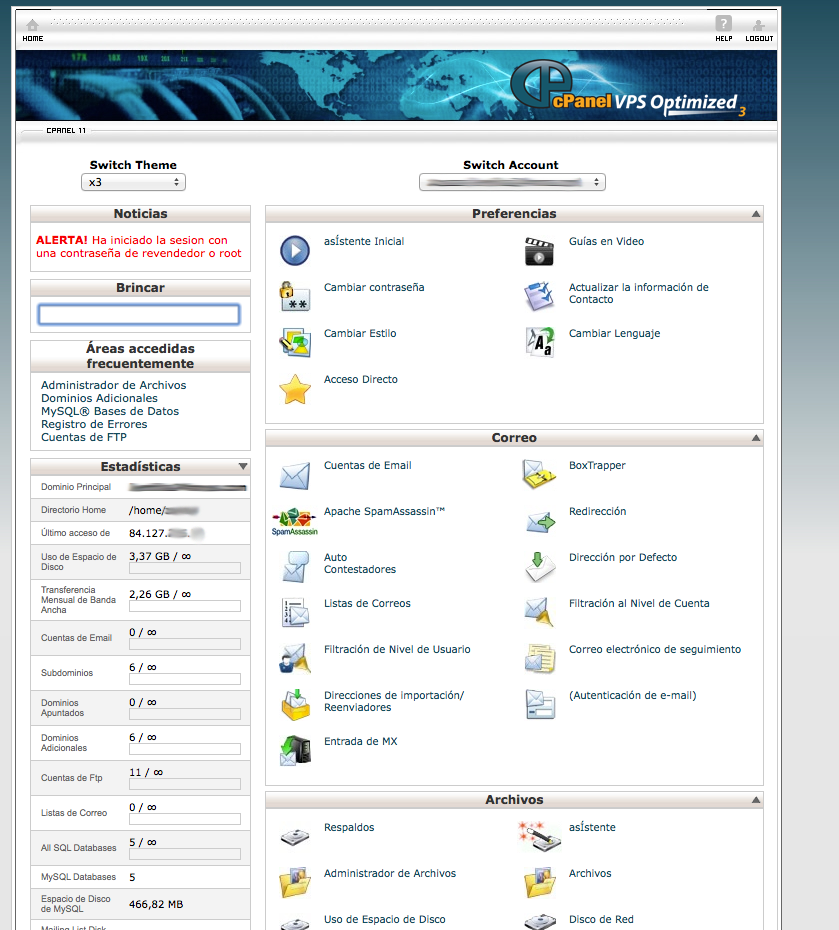Open the Switch Theme dropdown
Screen dimensions: 839x930
[x=133, y=183]
